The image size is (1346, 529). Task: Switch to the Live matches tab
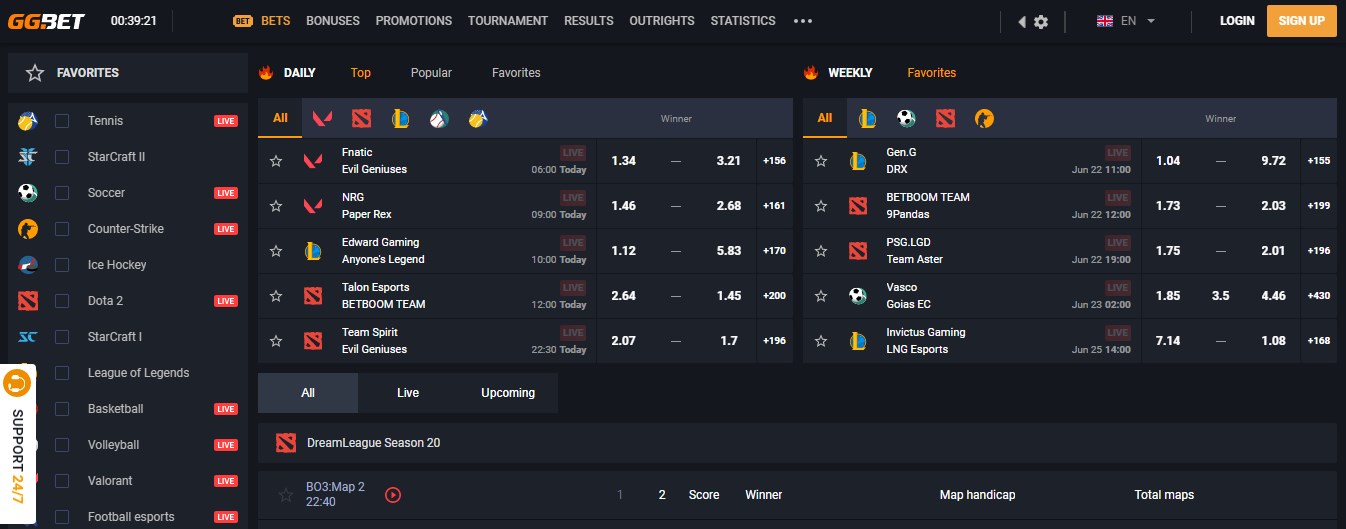point(408,393)
